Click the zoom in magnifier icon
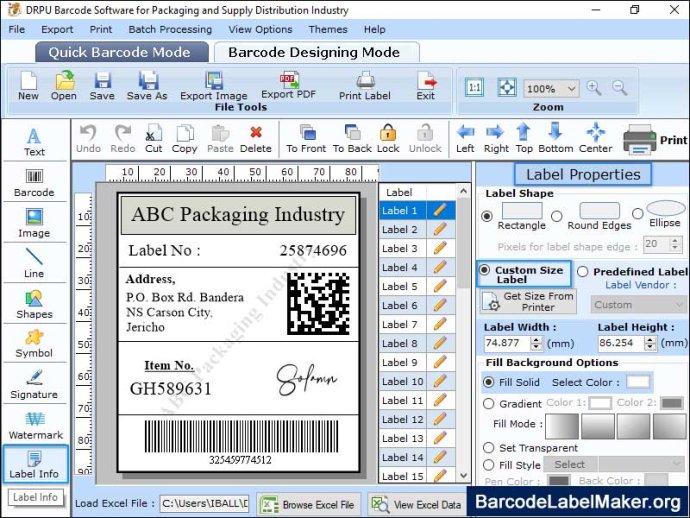690x518 pixels. (594, 88)
